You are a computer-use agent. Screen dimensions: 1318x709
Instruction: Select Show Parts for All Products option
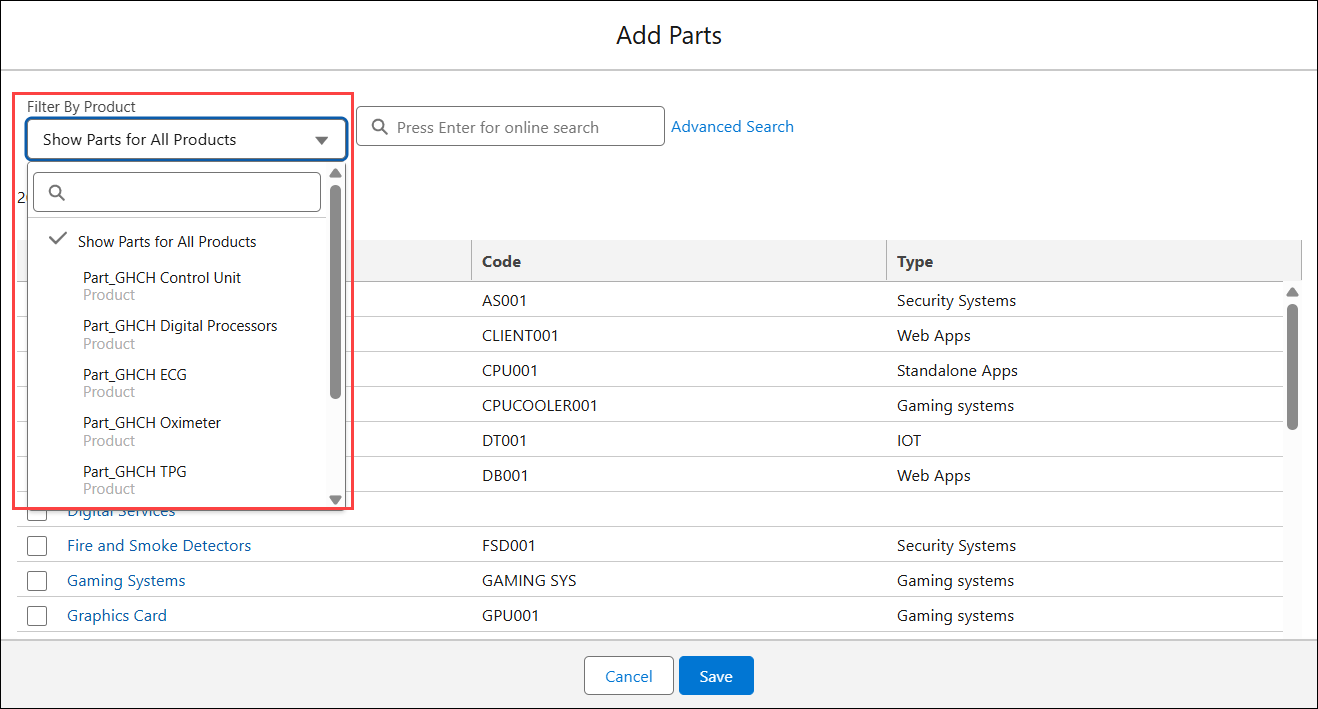pos(167,241)
